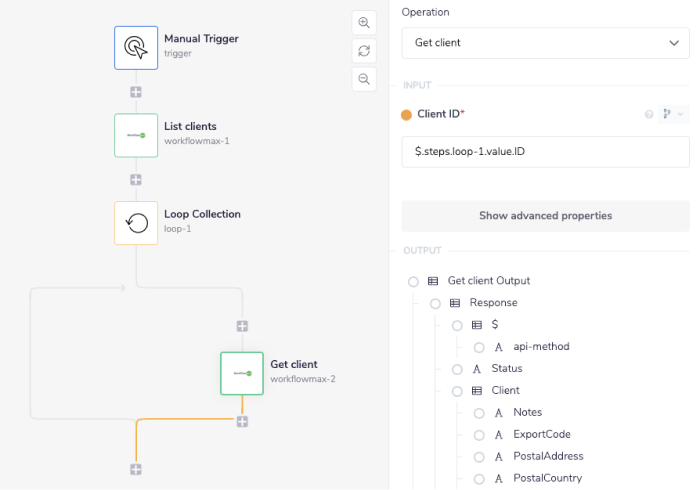This screenshot has height=490, width=700.
Task: Open the Loop Collection loop-1 node
Action: (135, 222)
